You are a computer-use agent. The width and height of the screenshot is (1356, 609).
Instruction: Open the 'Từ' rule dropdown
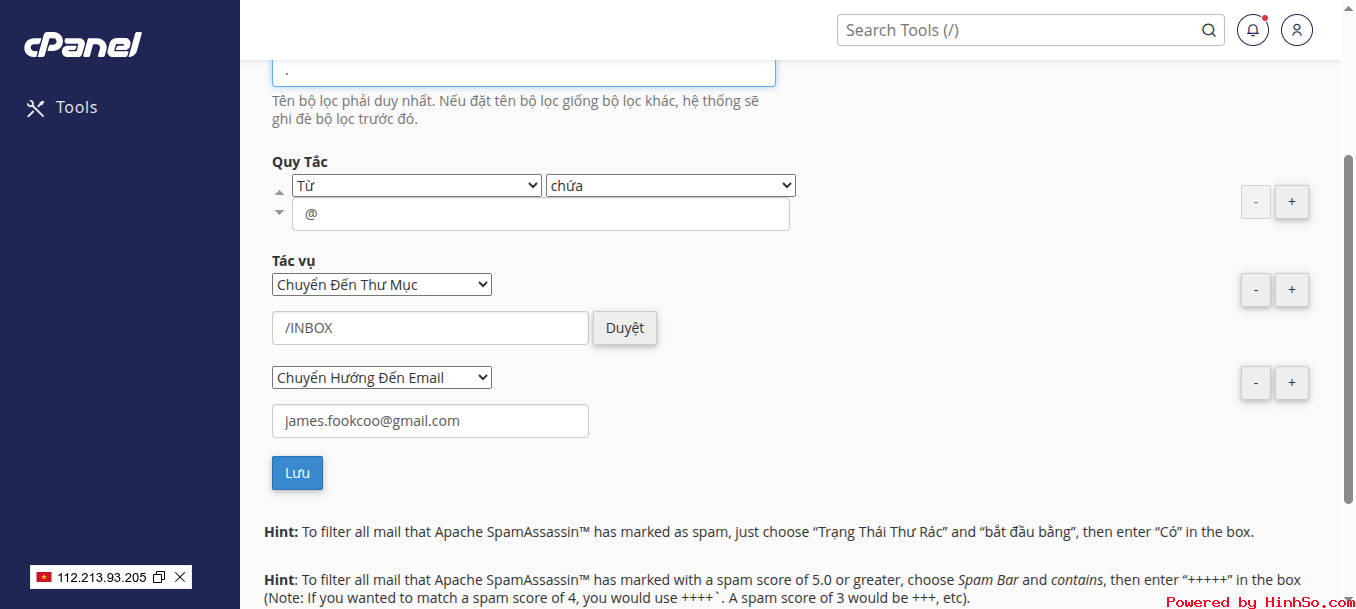click(417, 186)
